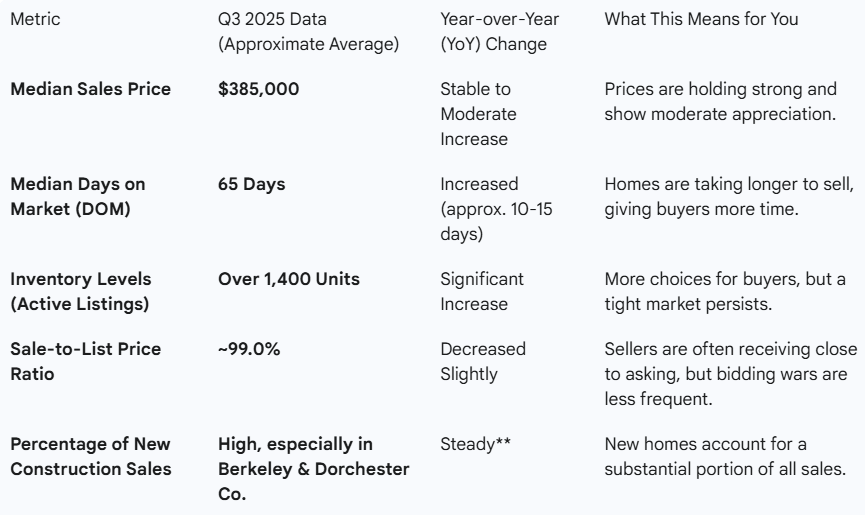Viewport: 865px width, 515px height.
Task: Click the Significant Increase cell
Action: click(482, 291)
